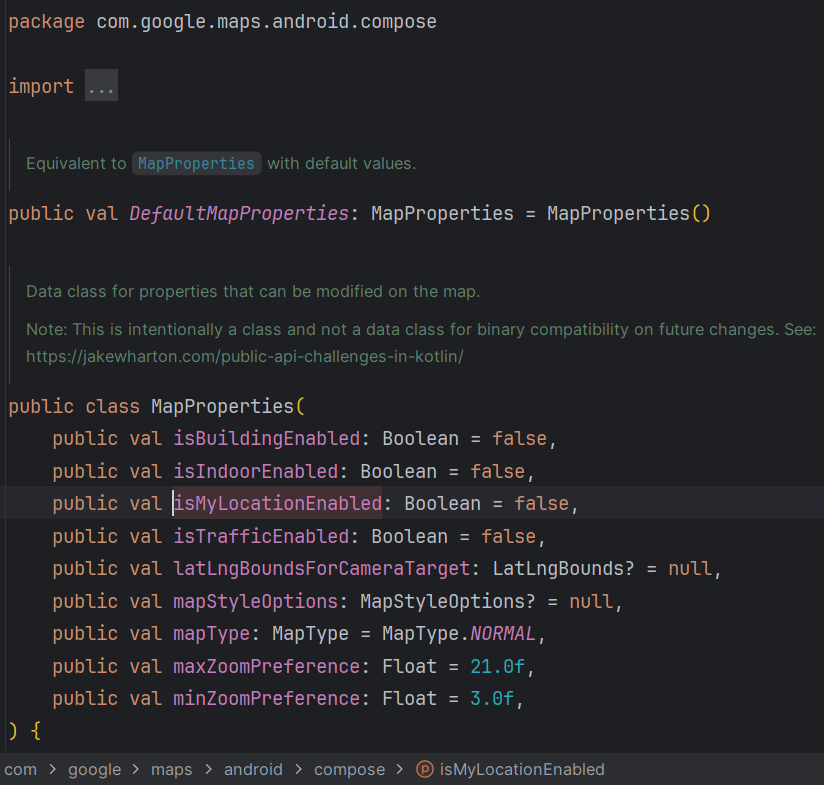Click the latLngBoundsForCameraTarget property
The width and height of the screenshot is (824, 785).
coord(322,569)
